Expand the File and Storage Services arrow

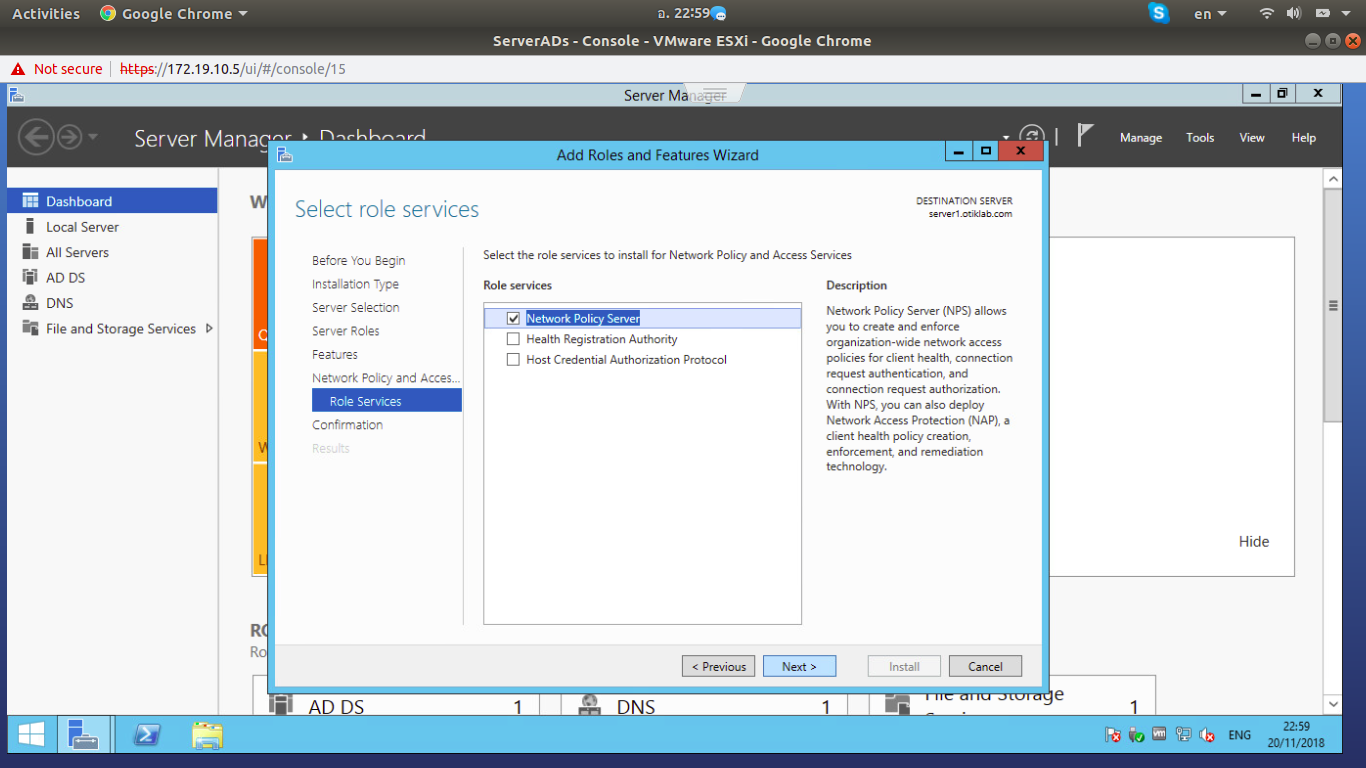click(x=209, y=328)
